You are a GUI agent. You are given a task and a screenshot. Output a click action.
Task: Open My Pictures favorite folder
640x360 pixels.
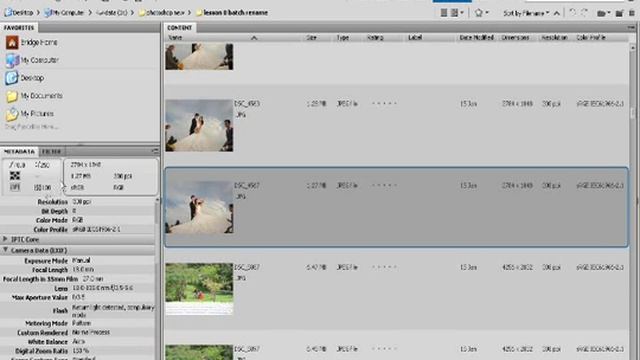coord(29,114)
